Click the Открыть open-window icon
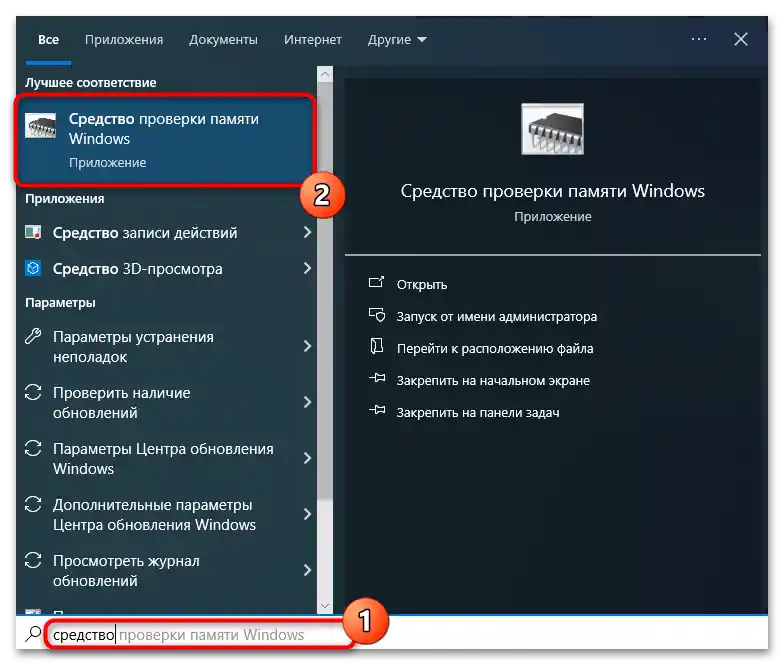784x665 pixels. (376, 282)
